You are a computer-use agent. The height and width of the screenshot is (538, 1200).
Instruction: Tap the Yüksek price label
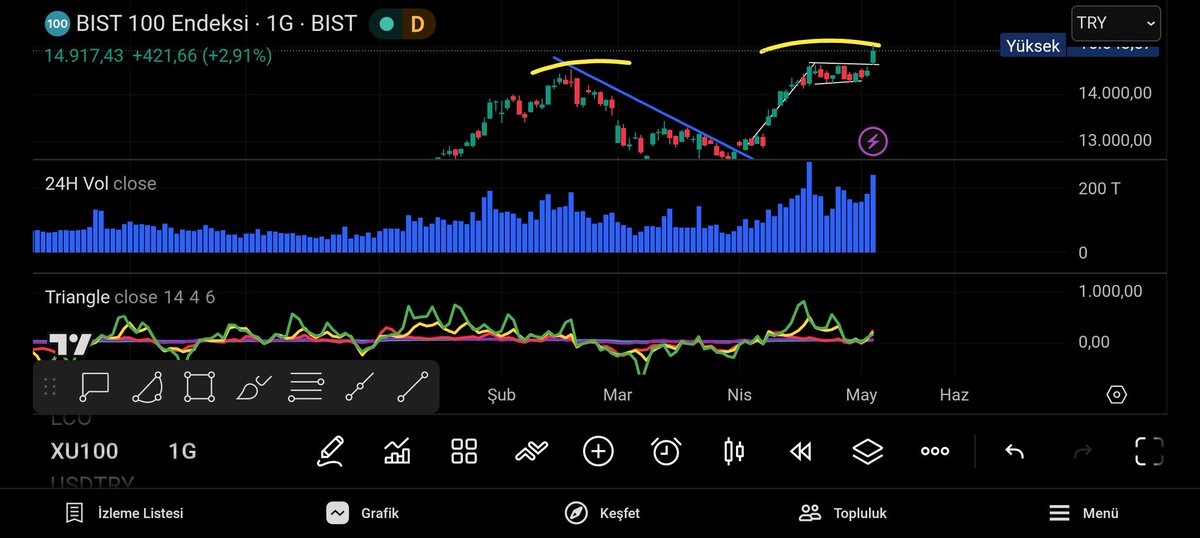(x=1032, y=46)
